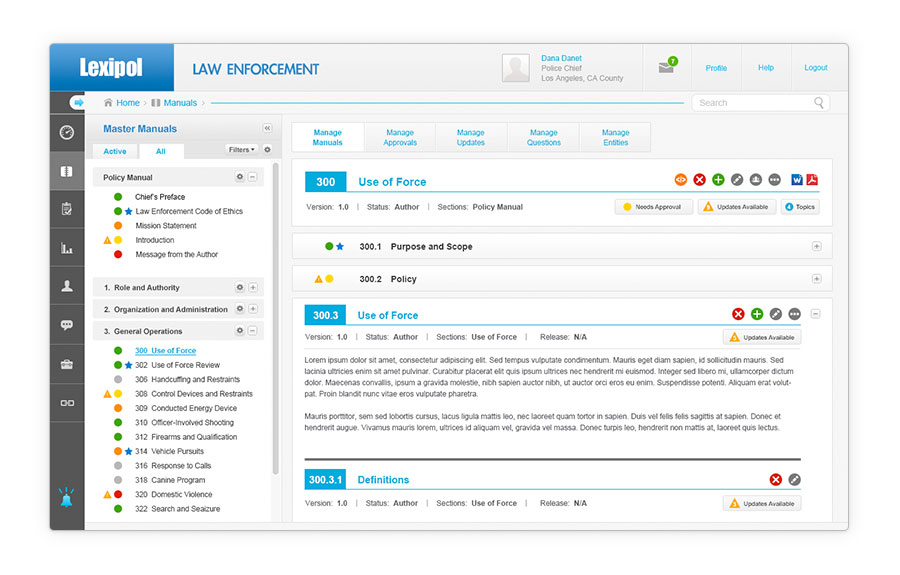Image resolution: width=900 pixels, height=575 pixels.
Task: Open the Manage Approvals tab
Action: tap(400, 137)
